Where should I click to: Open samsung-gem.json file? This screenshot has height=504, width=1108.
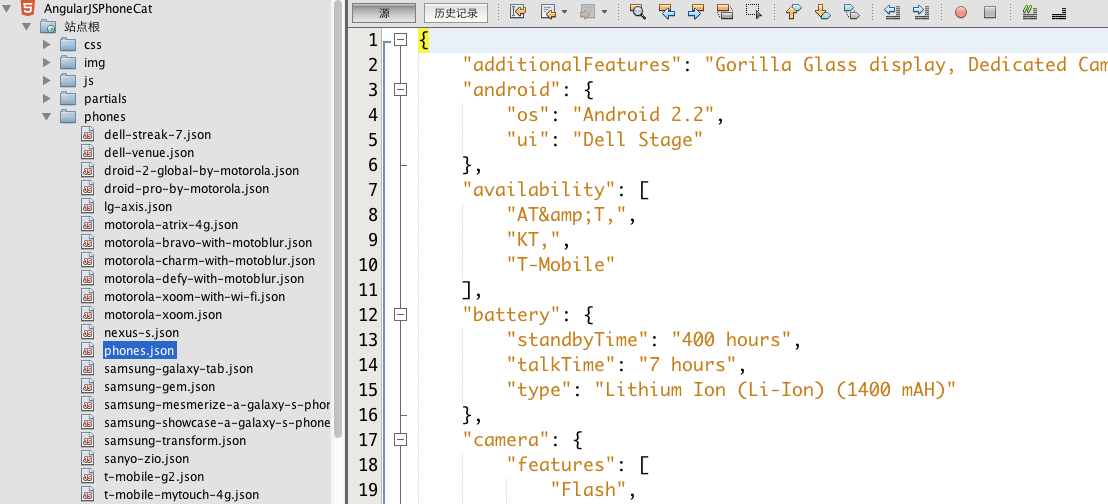coord(160,387)
